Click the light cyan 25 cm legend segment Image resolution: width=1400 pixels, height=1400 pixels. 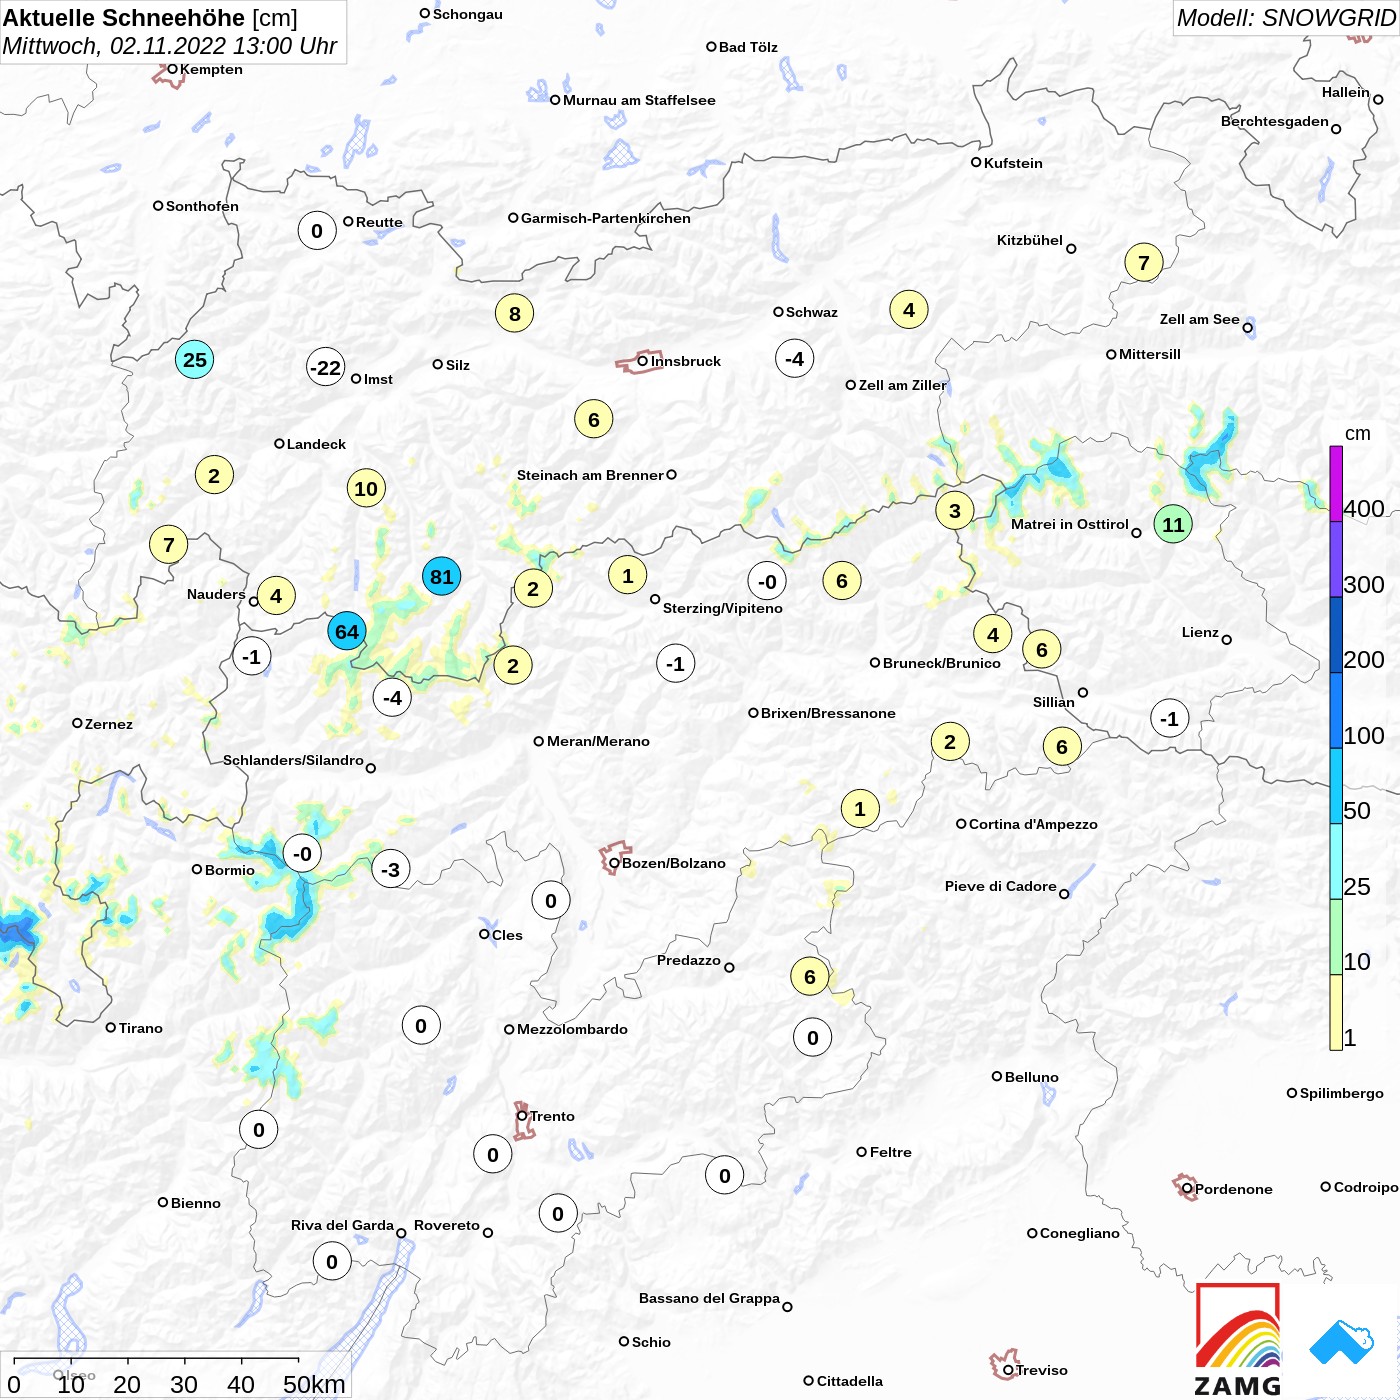coord(1336,862)
